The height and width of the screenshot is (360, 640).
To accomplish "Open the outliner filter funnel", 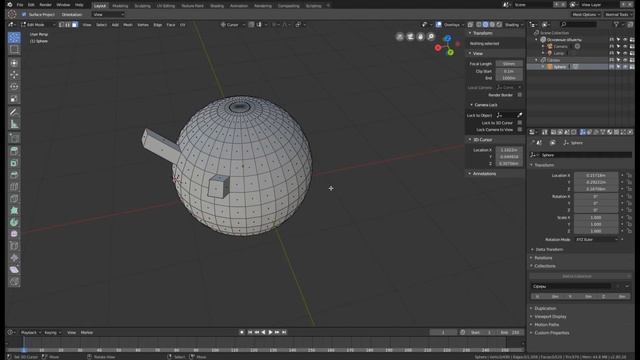I will (x=616, y=24).
